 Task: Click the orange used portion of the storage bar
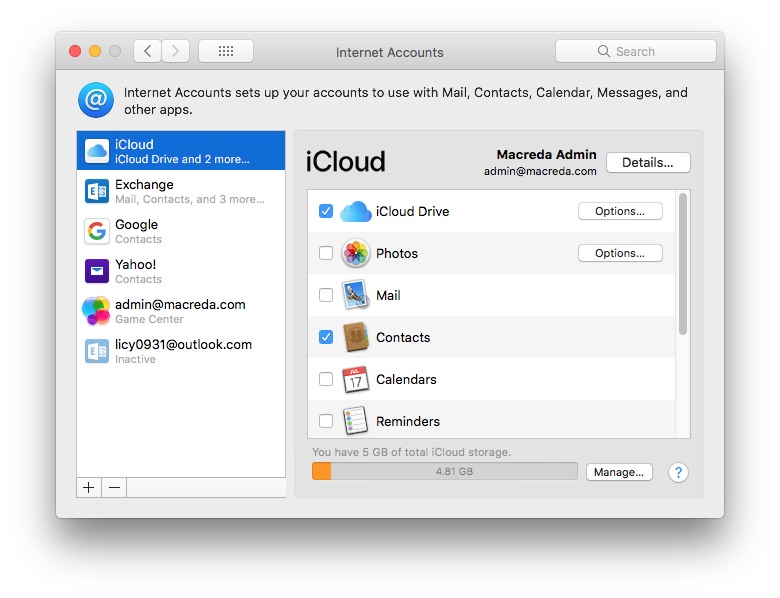[x=321, y=471]
